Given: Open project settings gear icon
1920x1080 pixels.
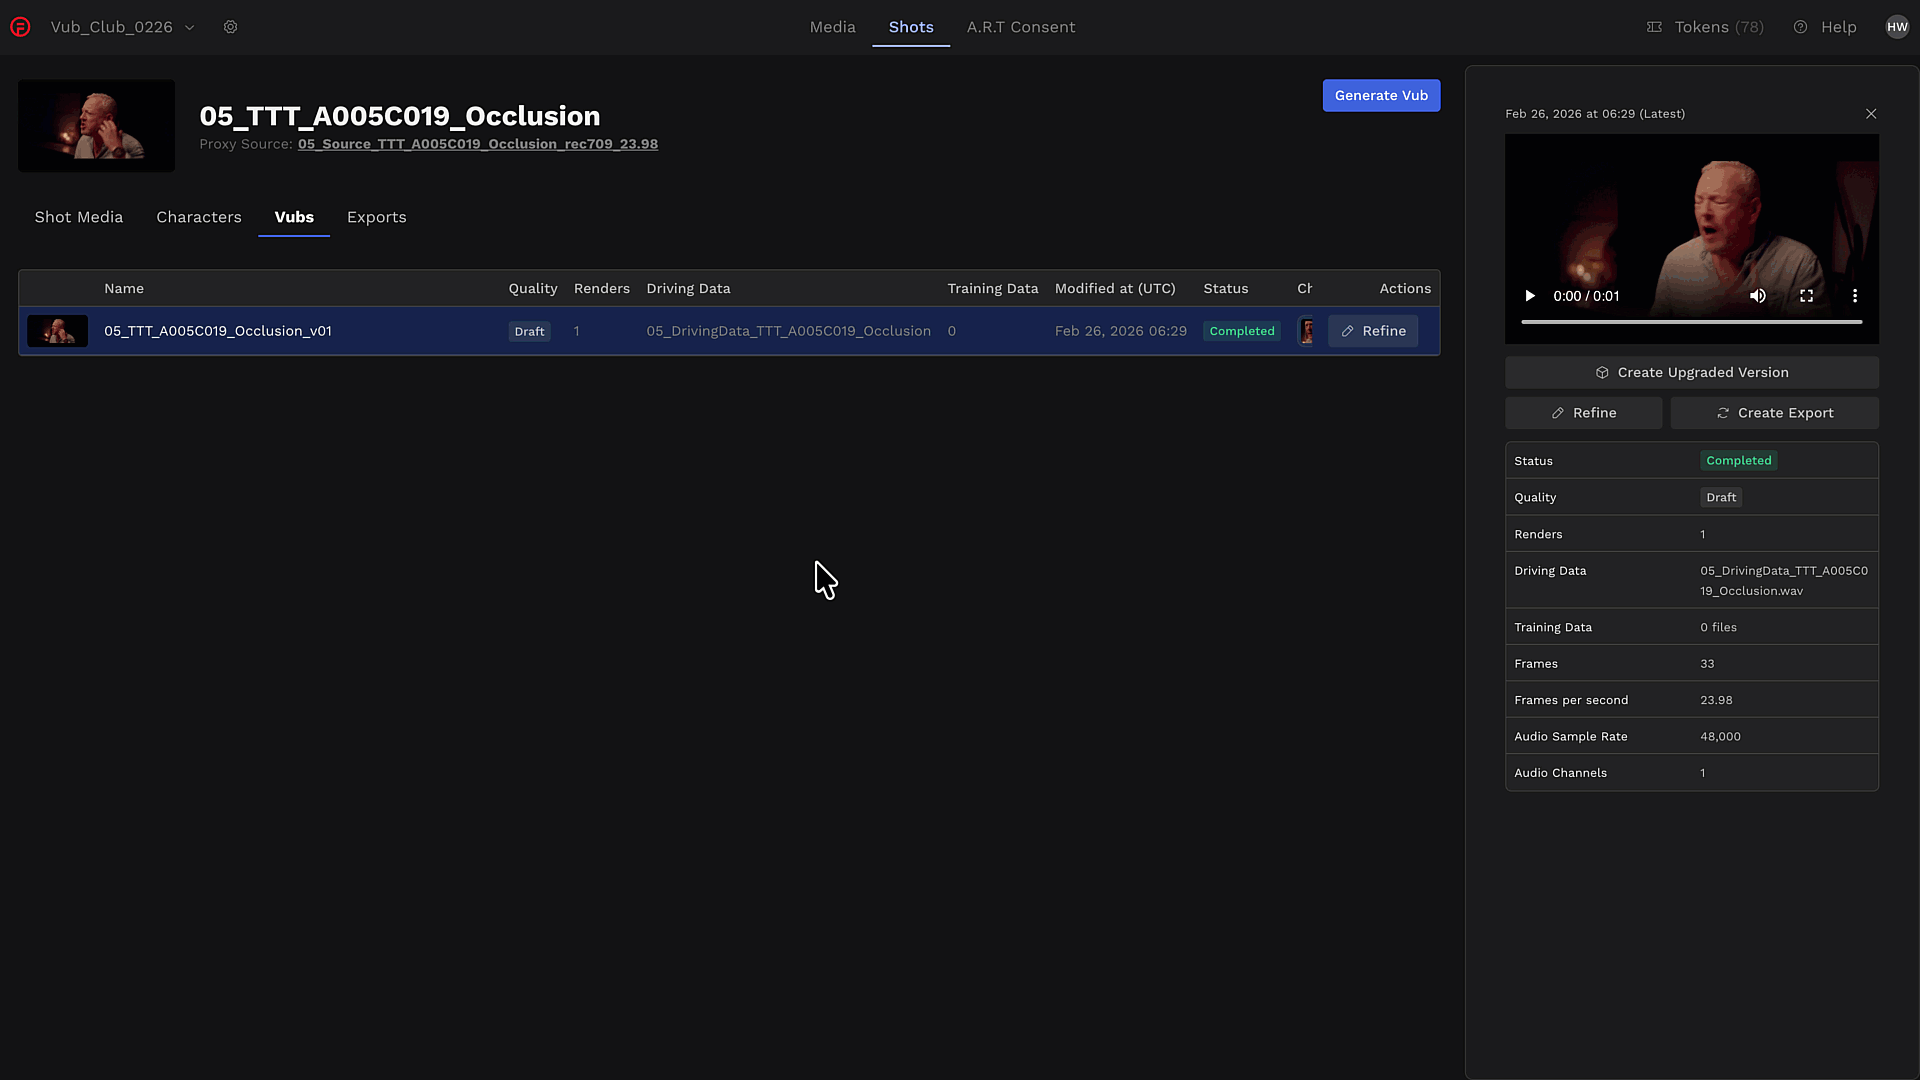Looking at the screenshot, I should coord(230,27).
